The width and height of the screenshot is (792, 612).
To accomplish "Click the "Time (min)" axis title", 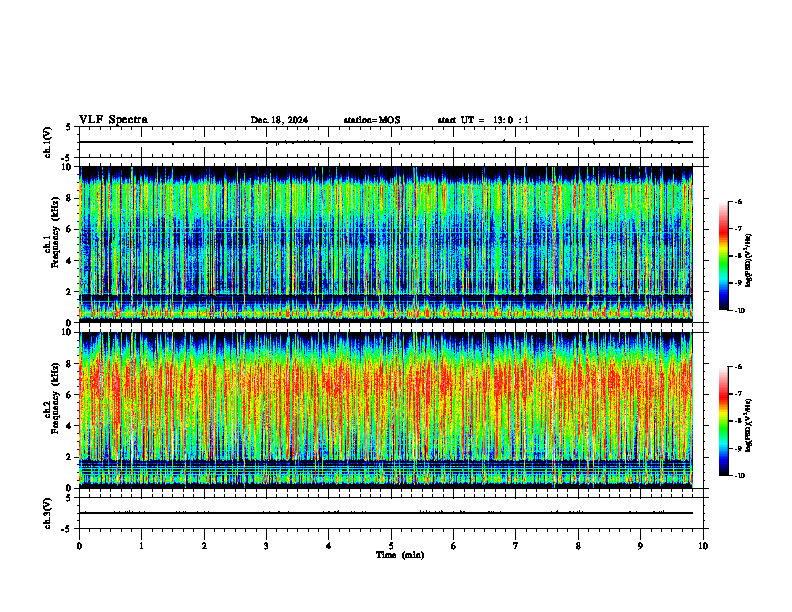I will 400,555.
